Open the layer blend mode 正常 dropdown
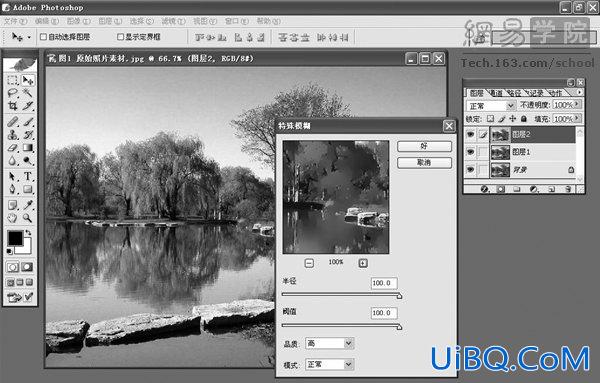 (491, 106)
